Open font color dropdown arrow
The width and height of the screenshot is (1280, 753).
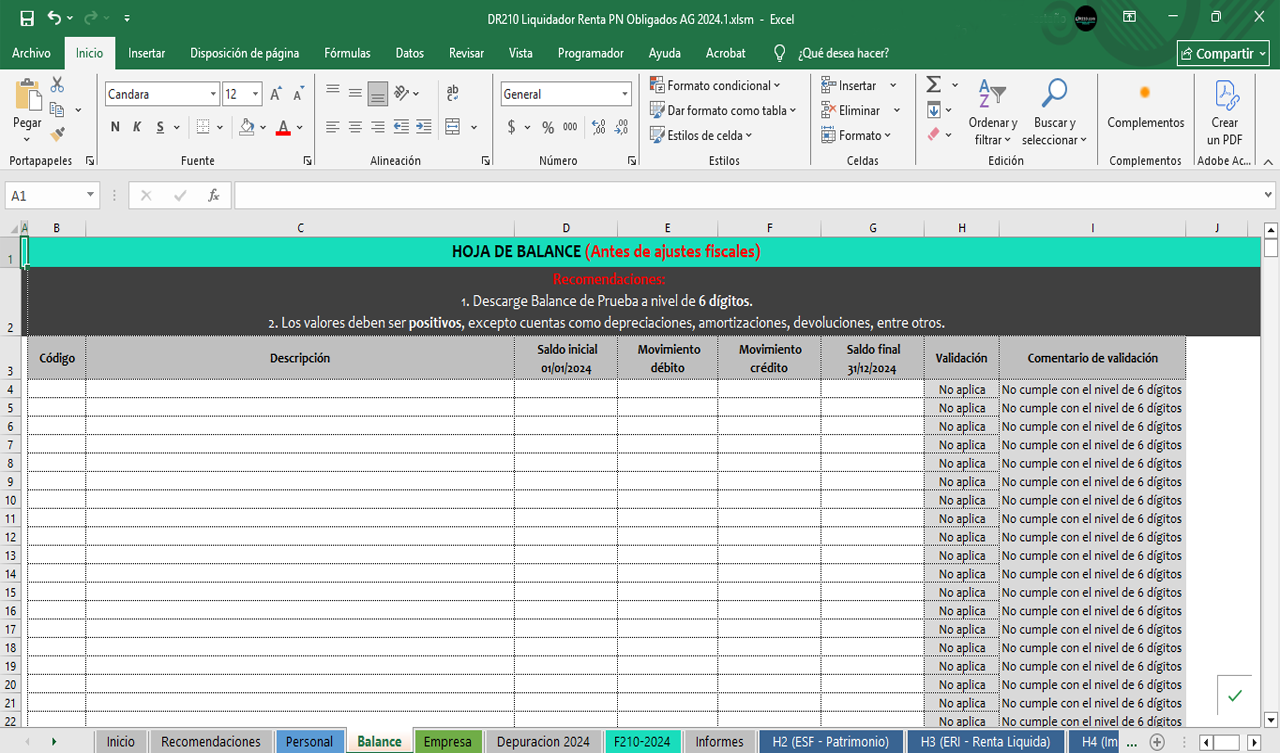click(x=300, y=127)
